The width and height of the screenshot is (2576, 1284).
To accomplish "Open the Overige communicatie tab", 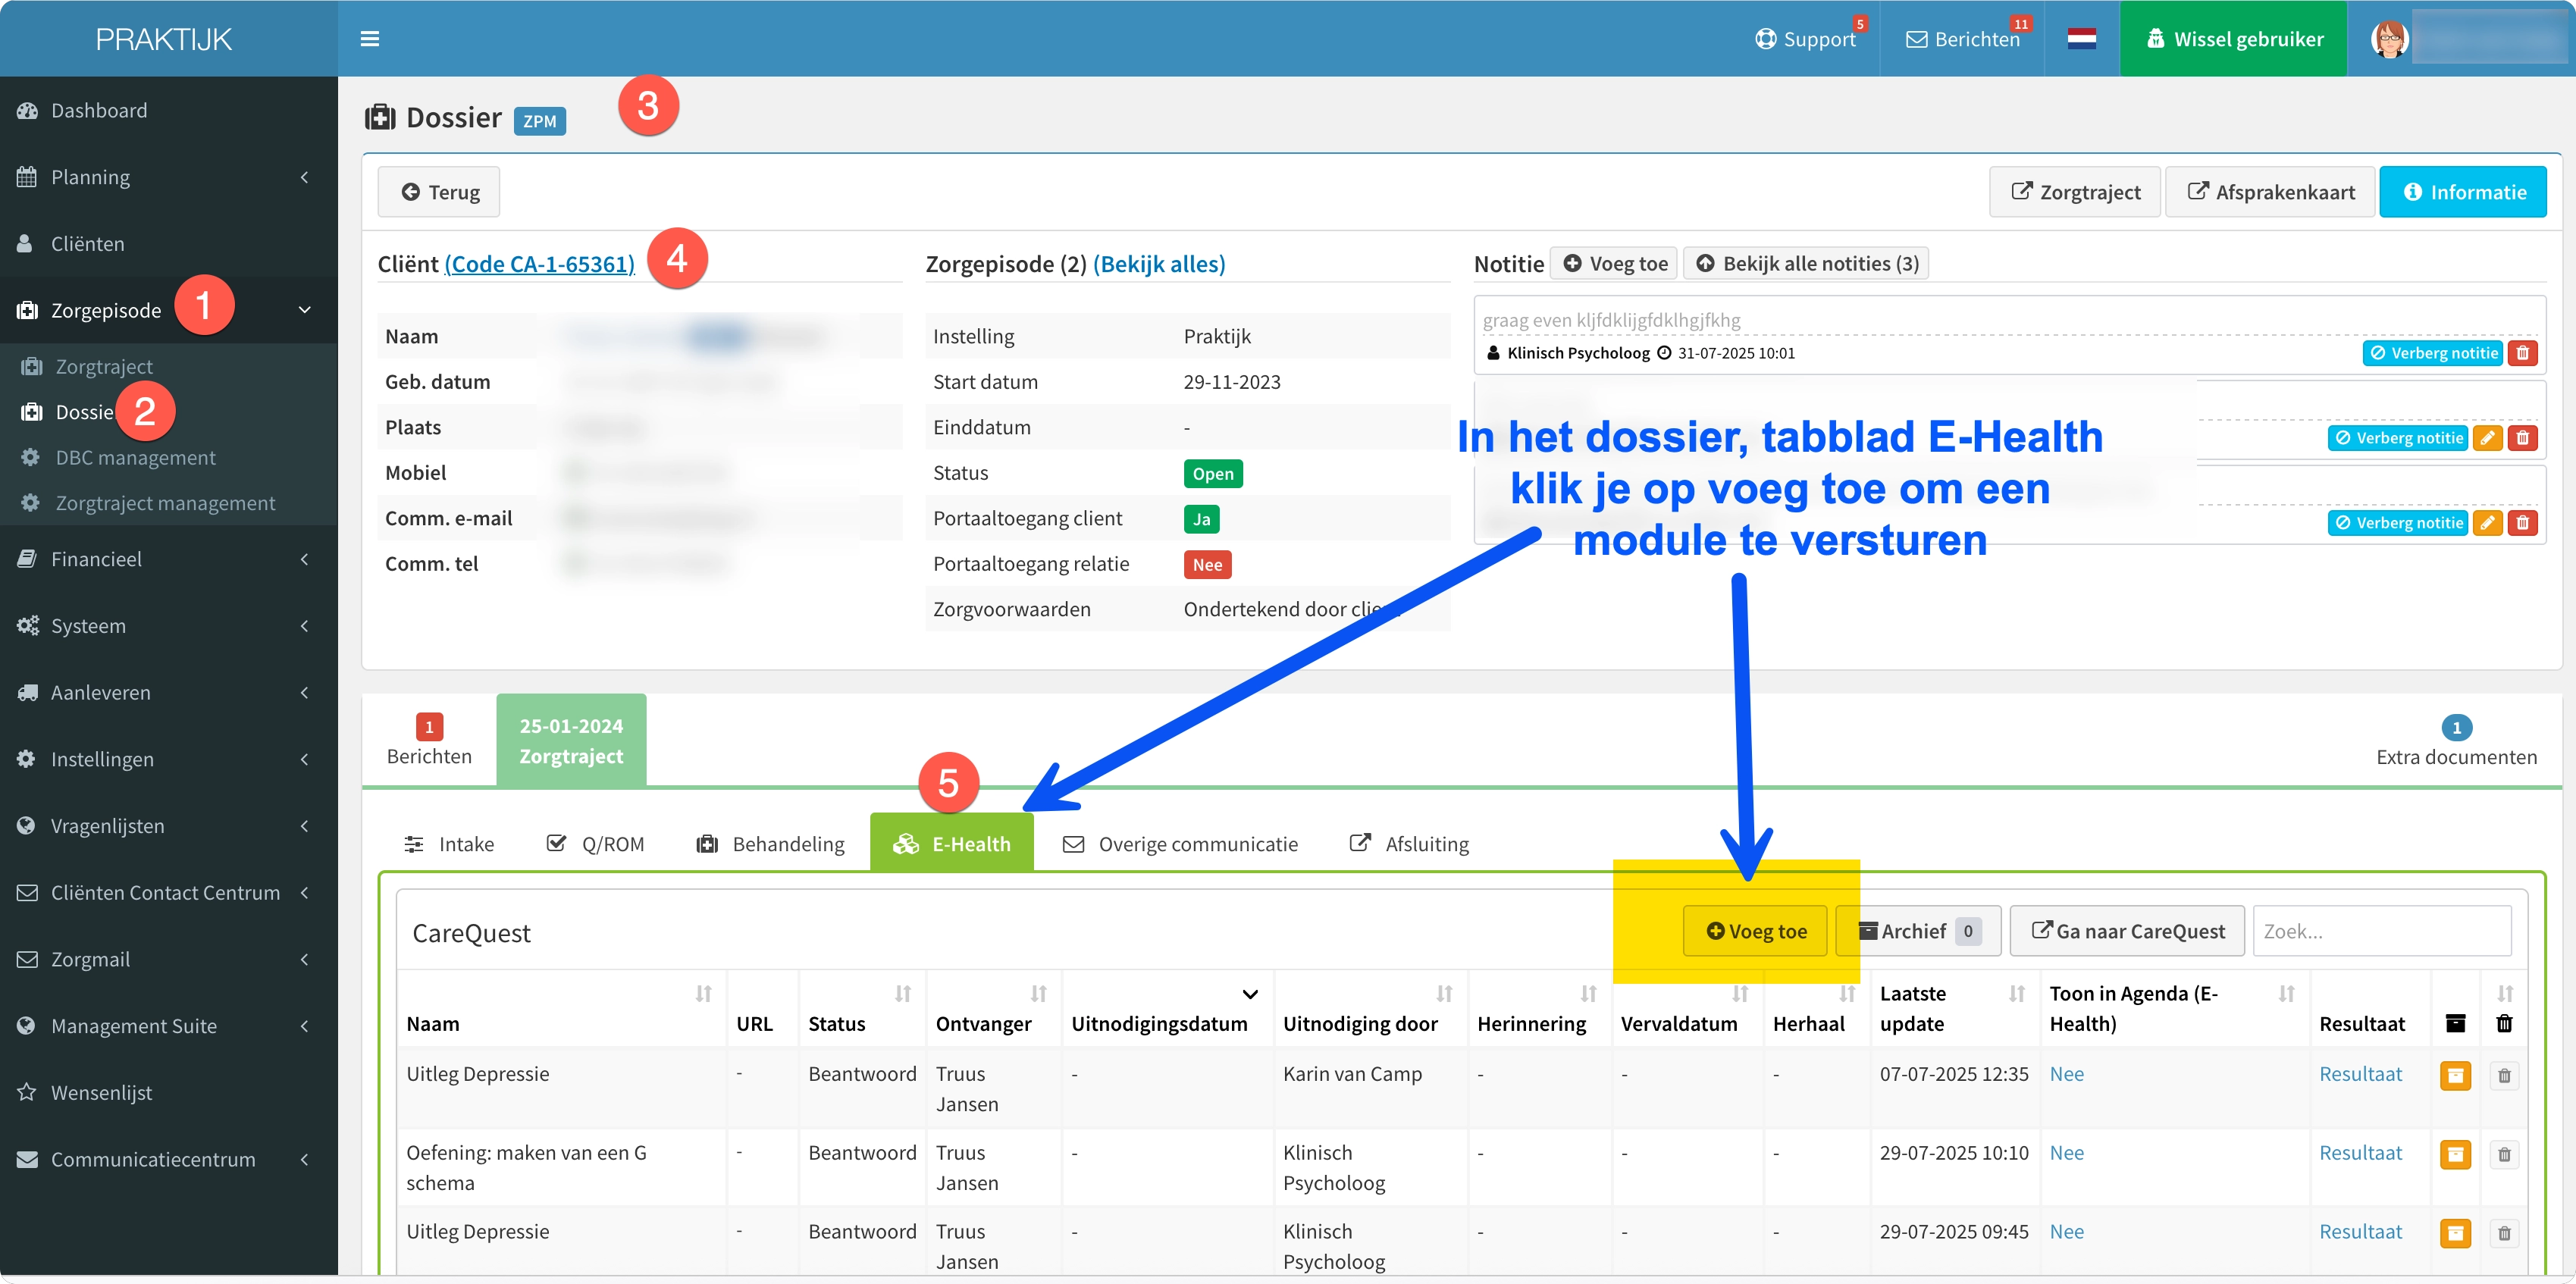I will pyautogui.click(x=1180, y=844).
